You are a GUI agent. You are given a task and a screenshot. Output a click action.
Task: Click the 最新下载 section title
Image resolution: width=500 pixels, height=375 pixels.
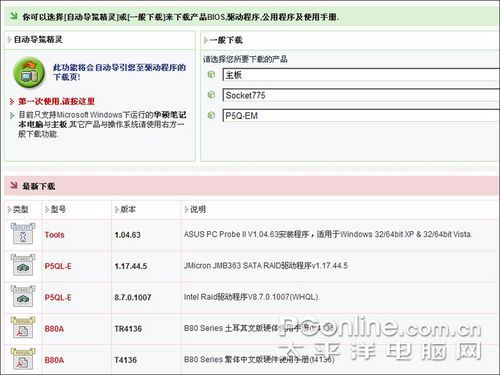(38, 186)
